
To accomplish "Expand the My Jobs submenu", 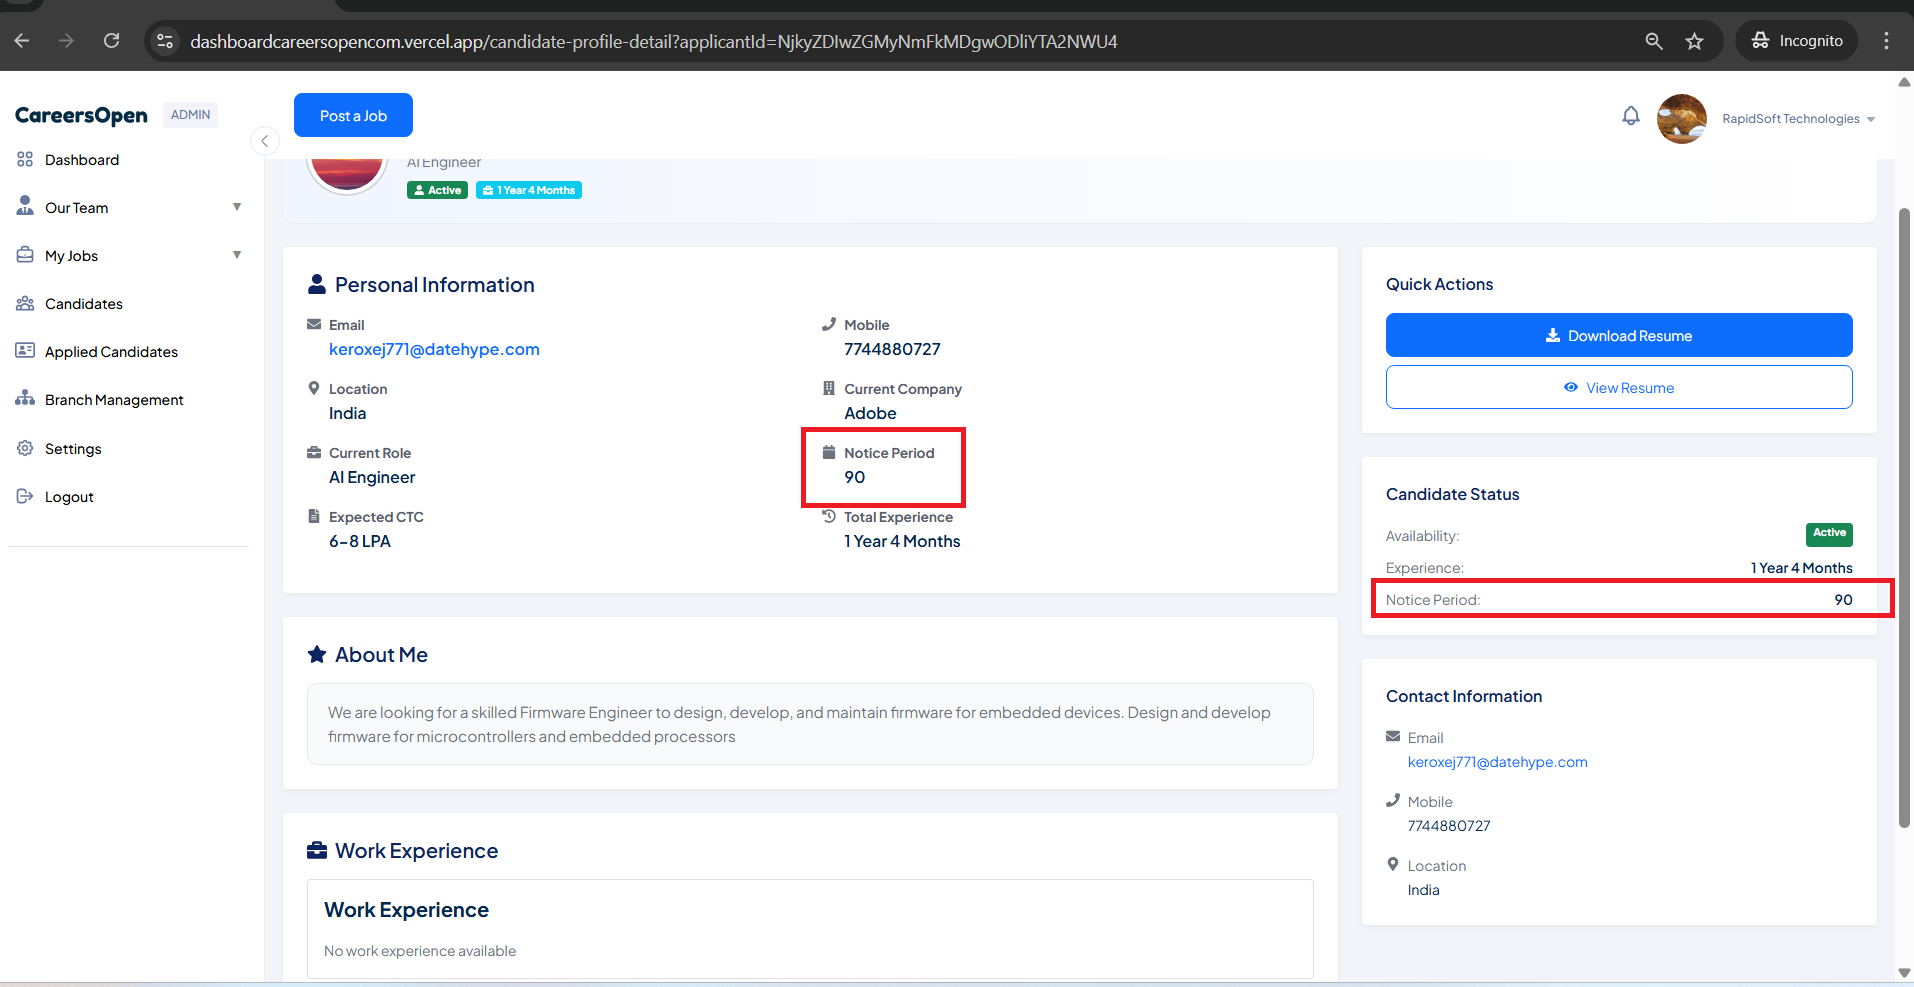I will pos(237,255).
